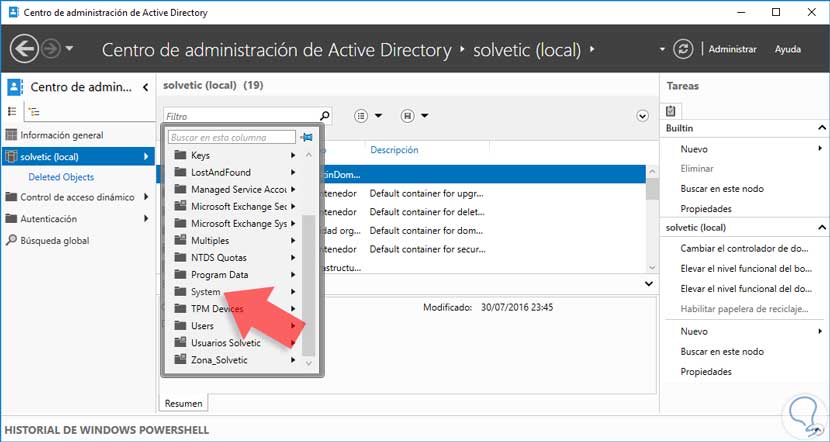The width and height of the screenshot is (830, 442).
Task: Collapse the Builtin tasks section
Action: (822, 128)
